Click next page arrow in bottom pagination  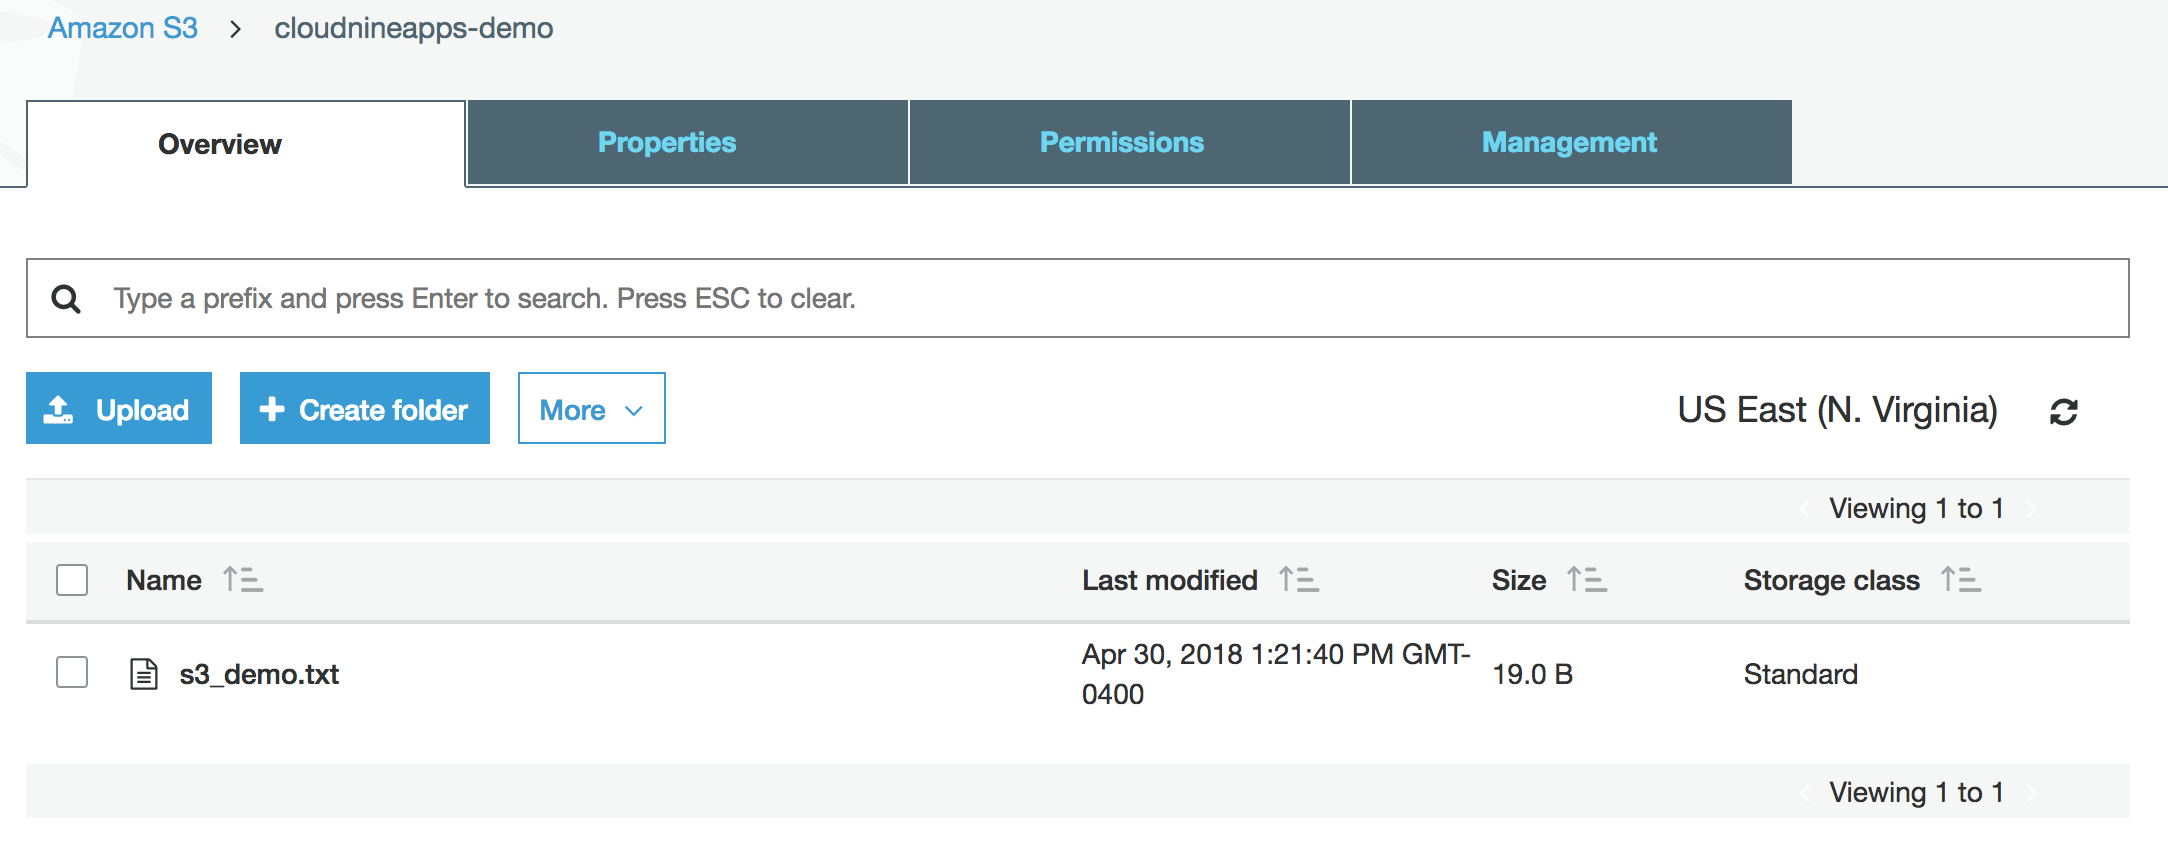[2031, 793]
